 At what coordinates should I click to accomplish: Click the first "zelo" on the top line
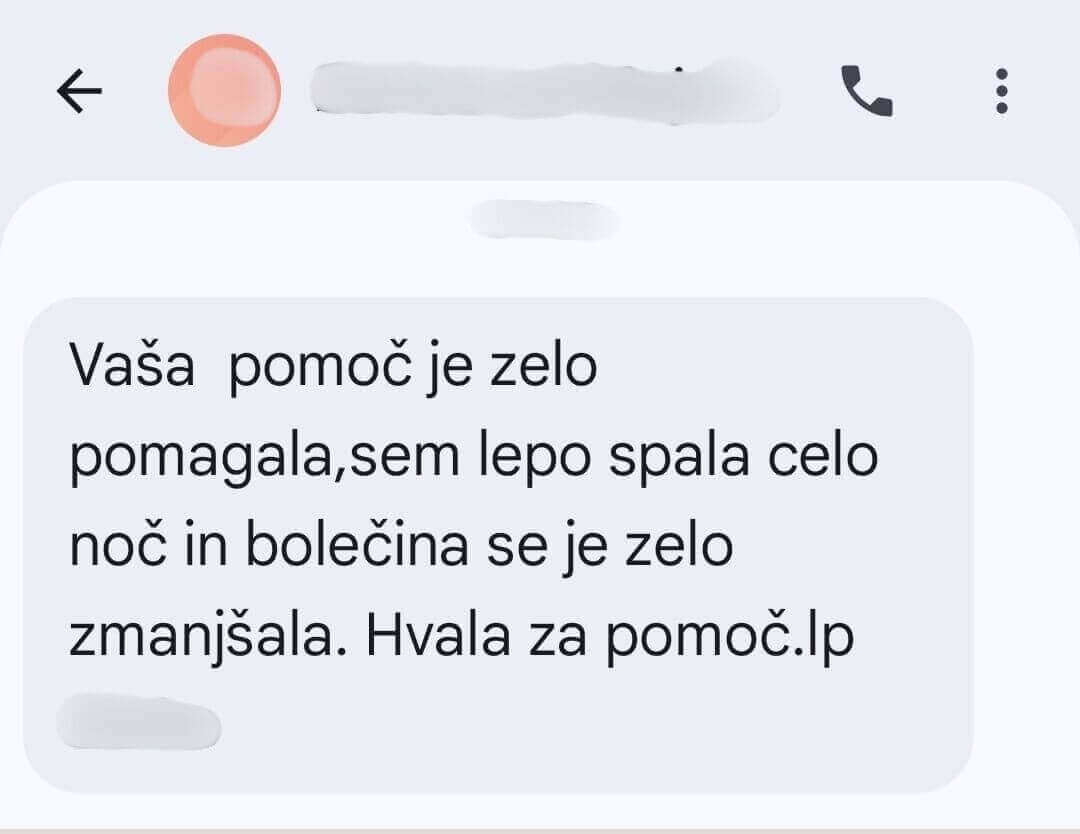(x=543, y=365)
